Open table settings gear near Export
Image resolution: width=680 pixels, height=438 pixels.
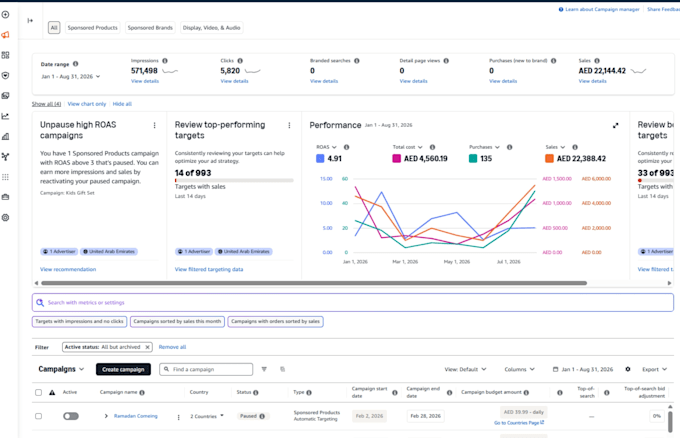pos(628,369)
